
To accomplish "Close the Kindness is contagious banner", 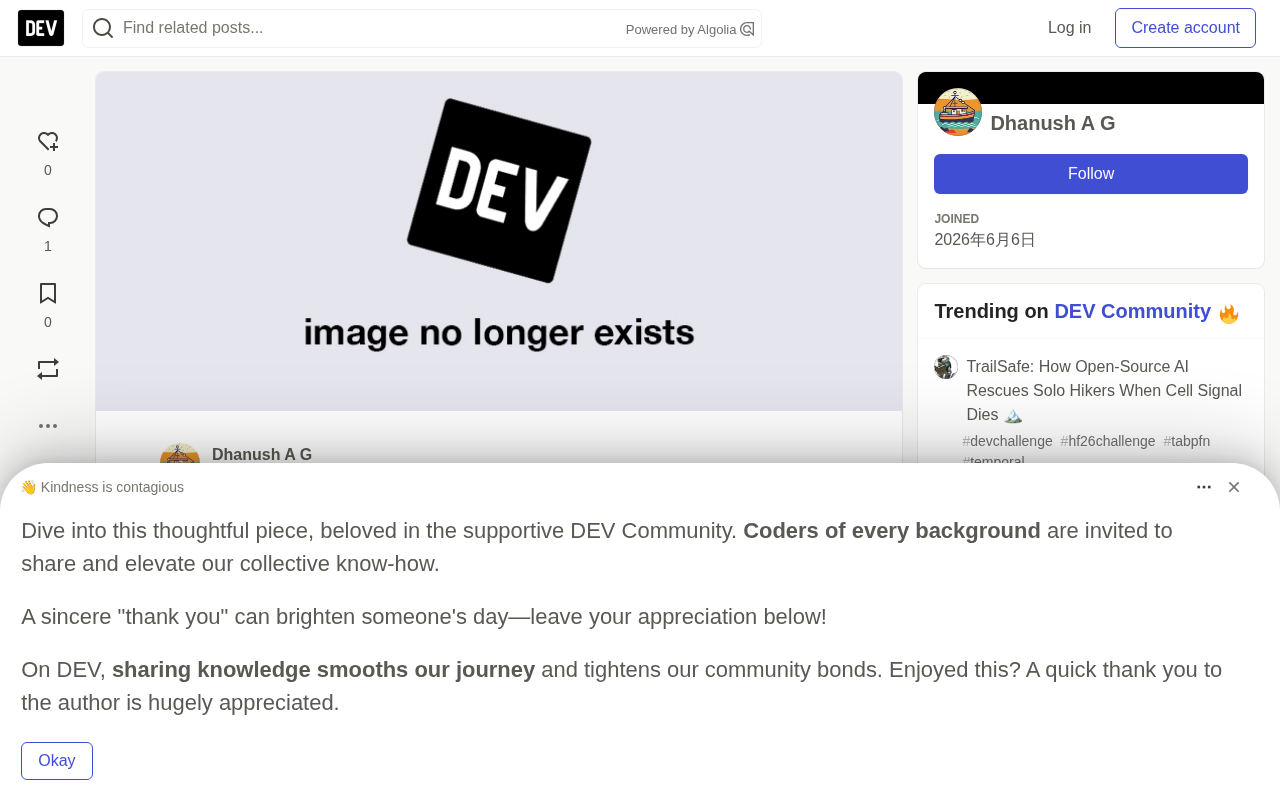I will coord(1234,487).
